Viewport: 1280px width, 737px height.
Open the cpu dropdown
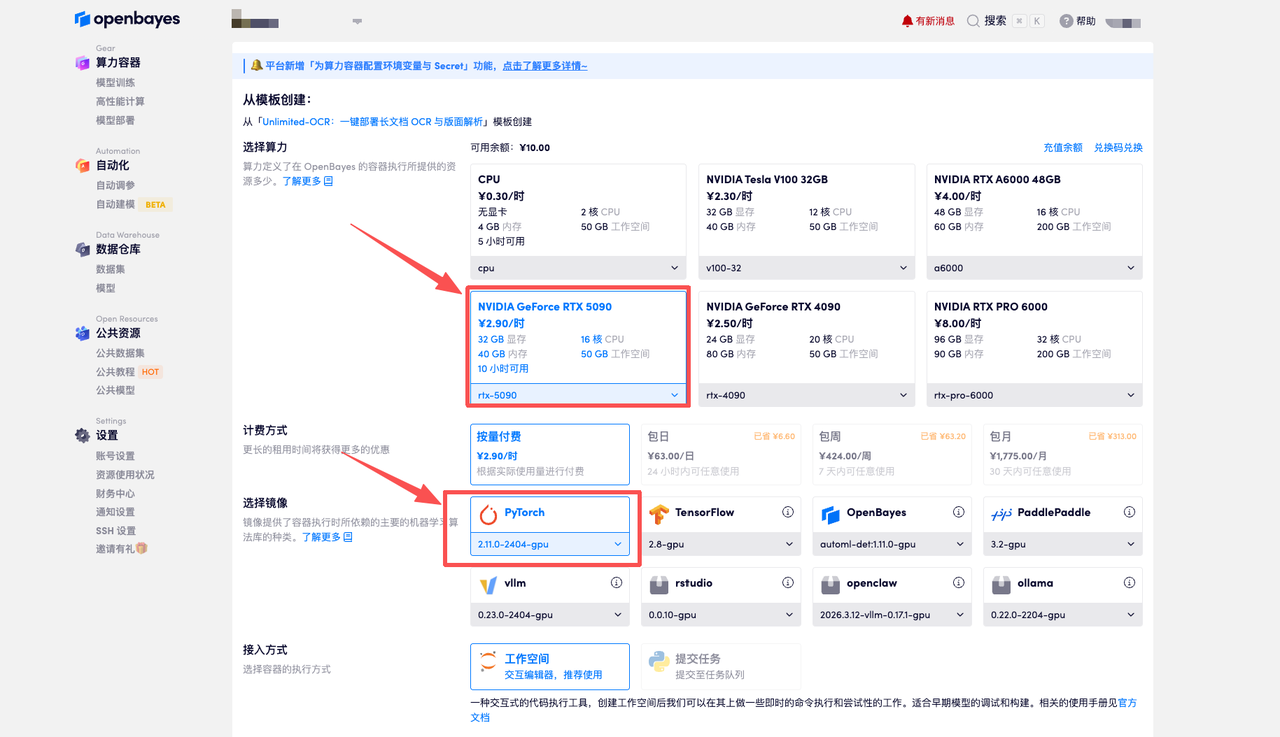pyautogui.click(x=578, y=268)
